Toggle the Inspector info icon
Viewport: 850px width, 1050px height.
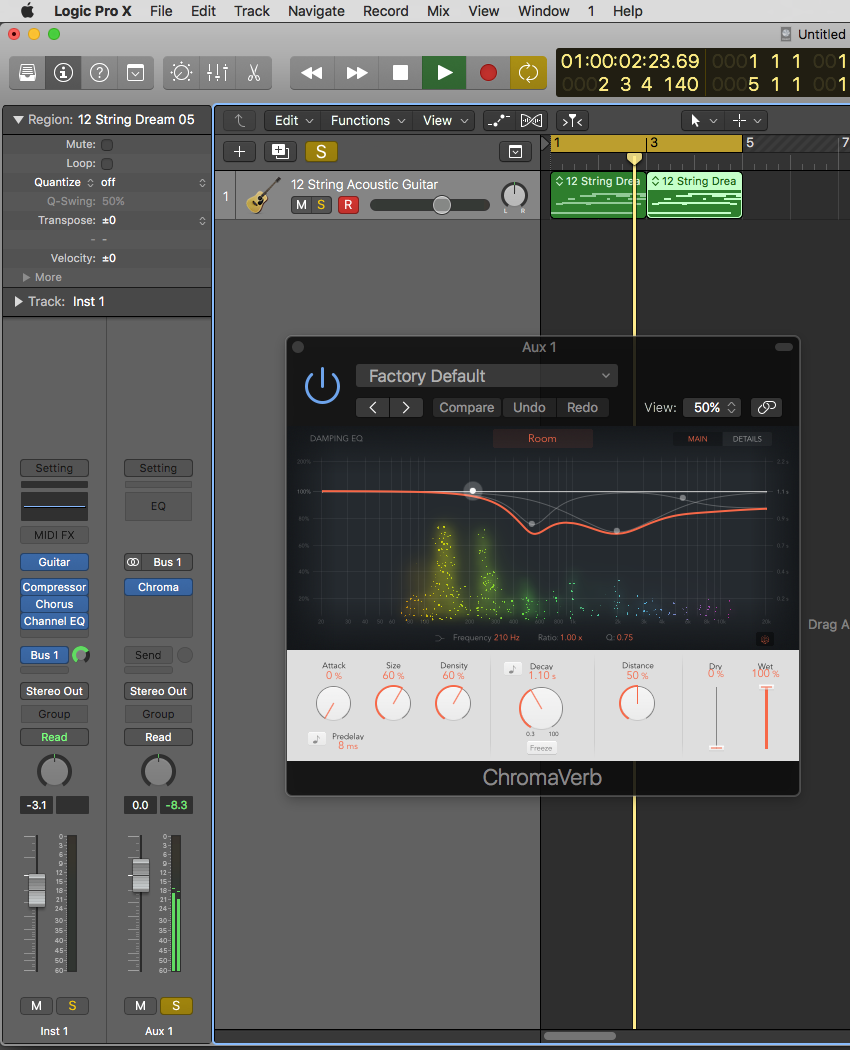point(64,72)
